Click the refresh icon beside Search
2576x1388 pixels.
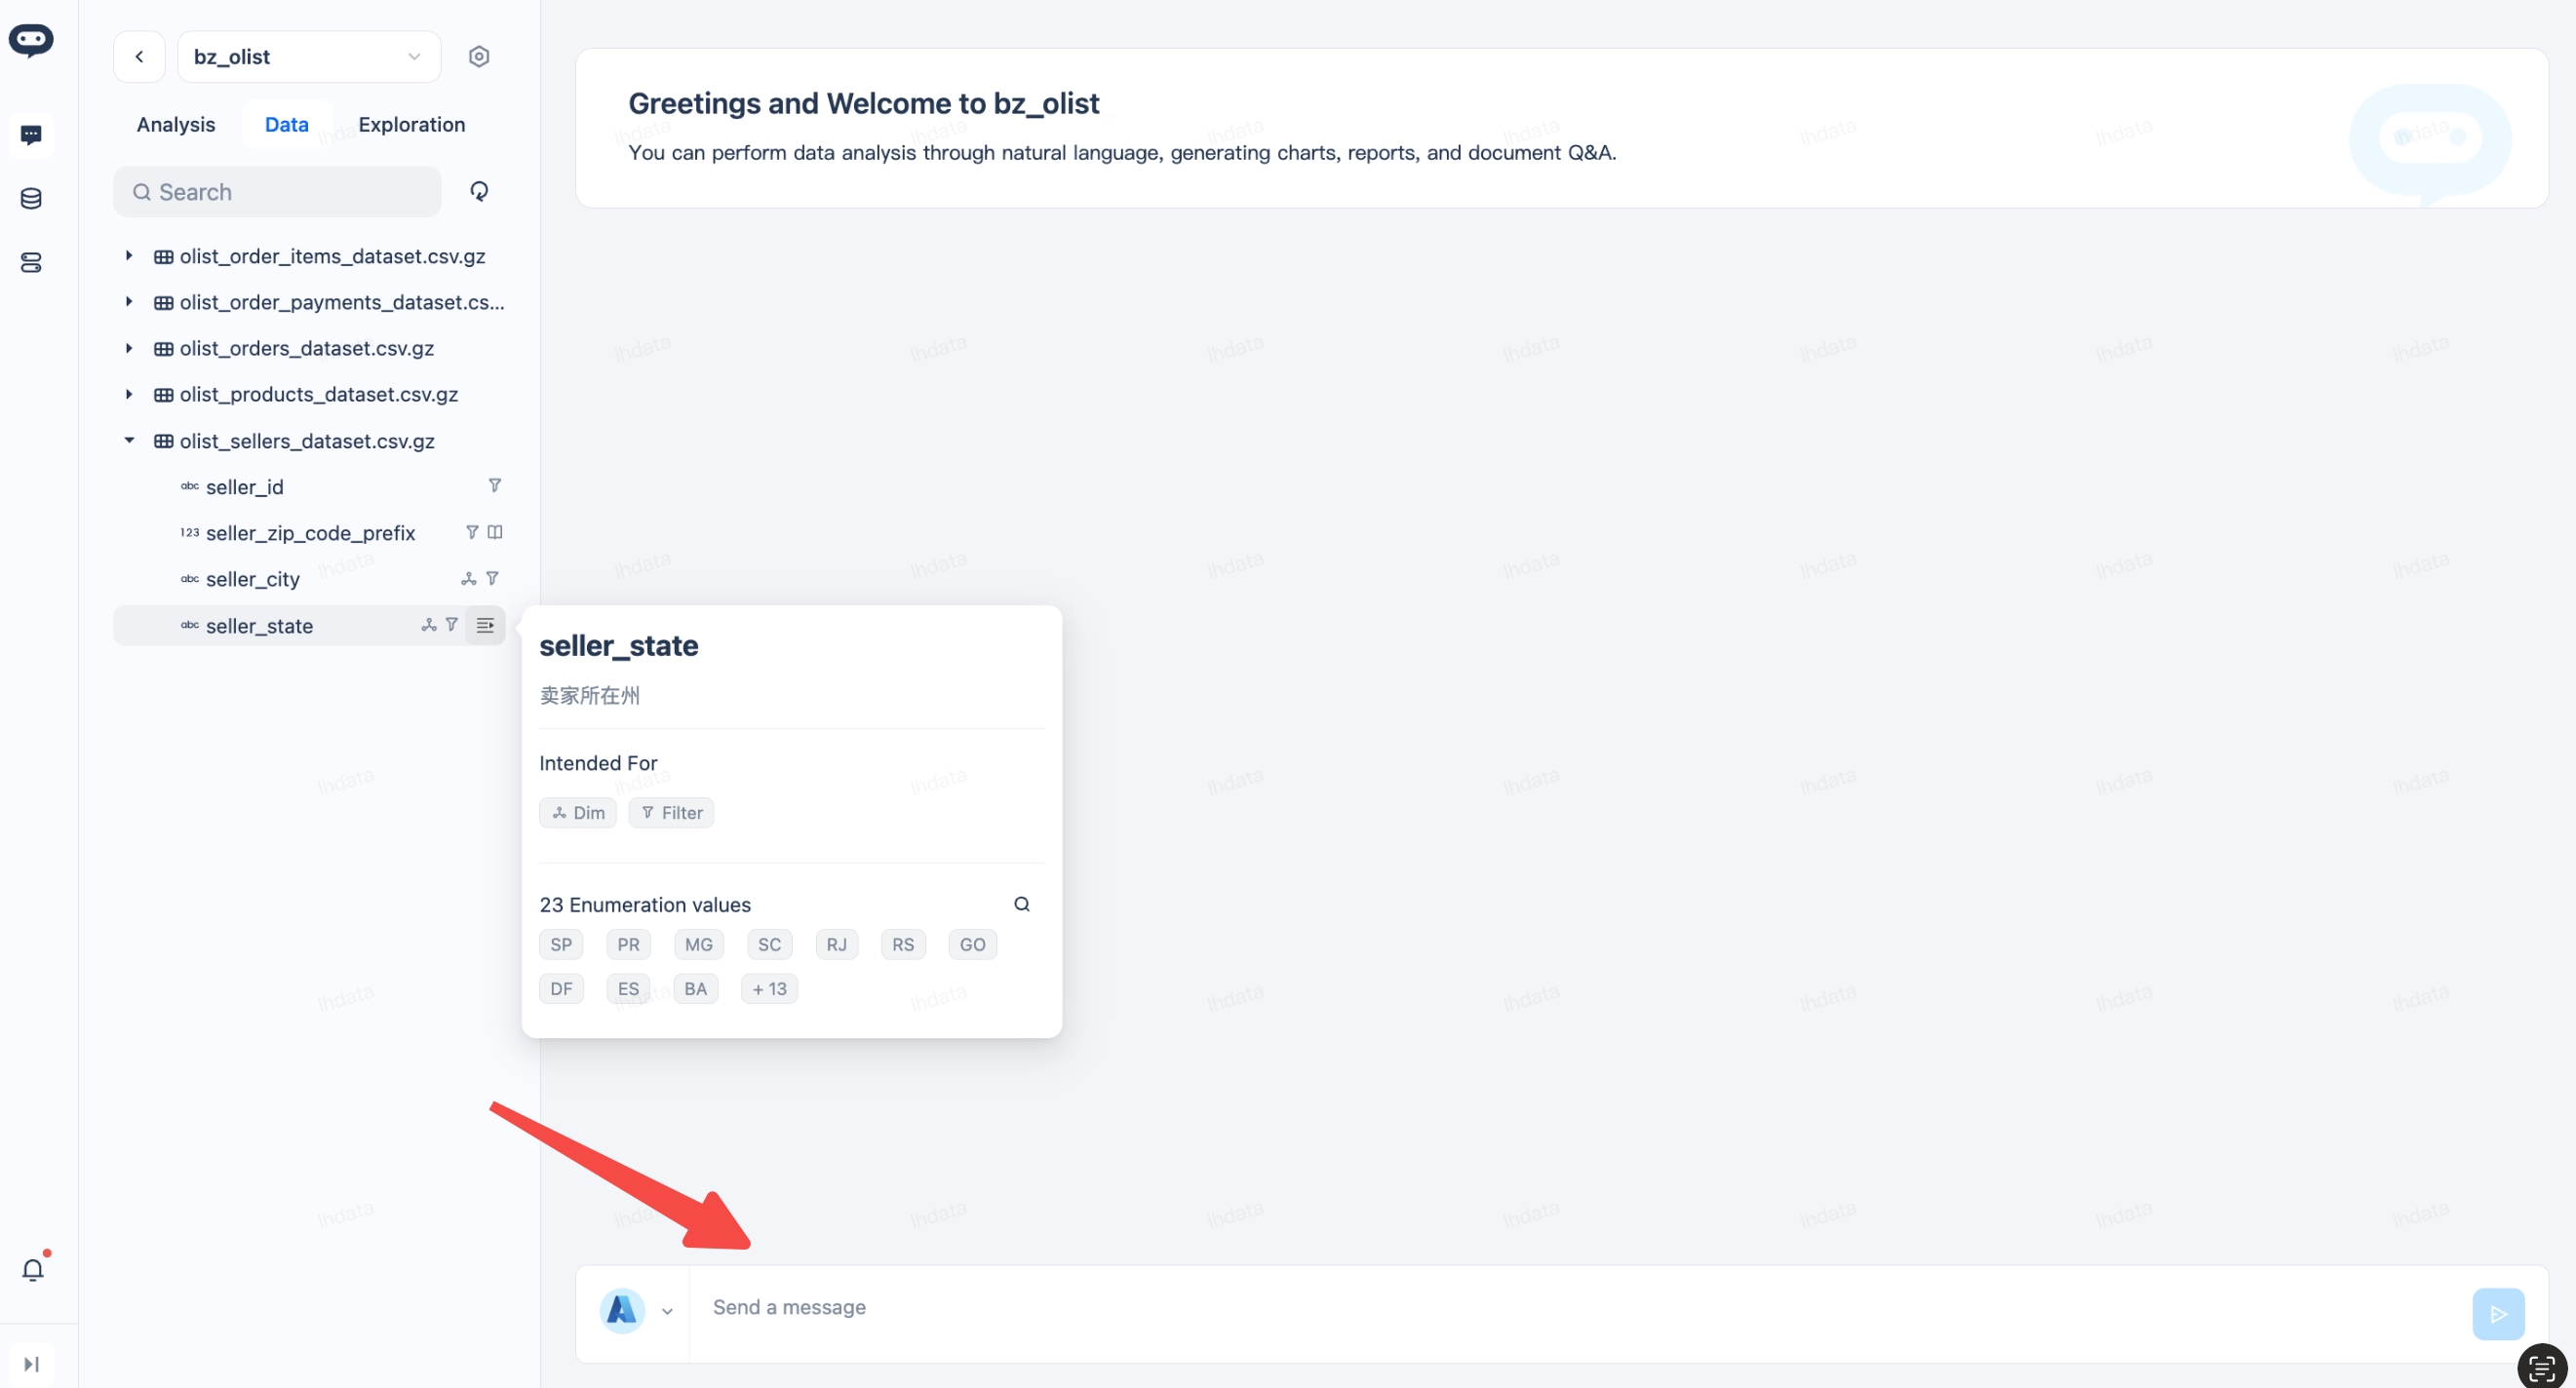coord(479,191)
